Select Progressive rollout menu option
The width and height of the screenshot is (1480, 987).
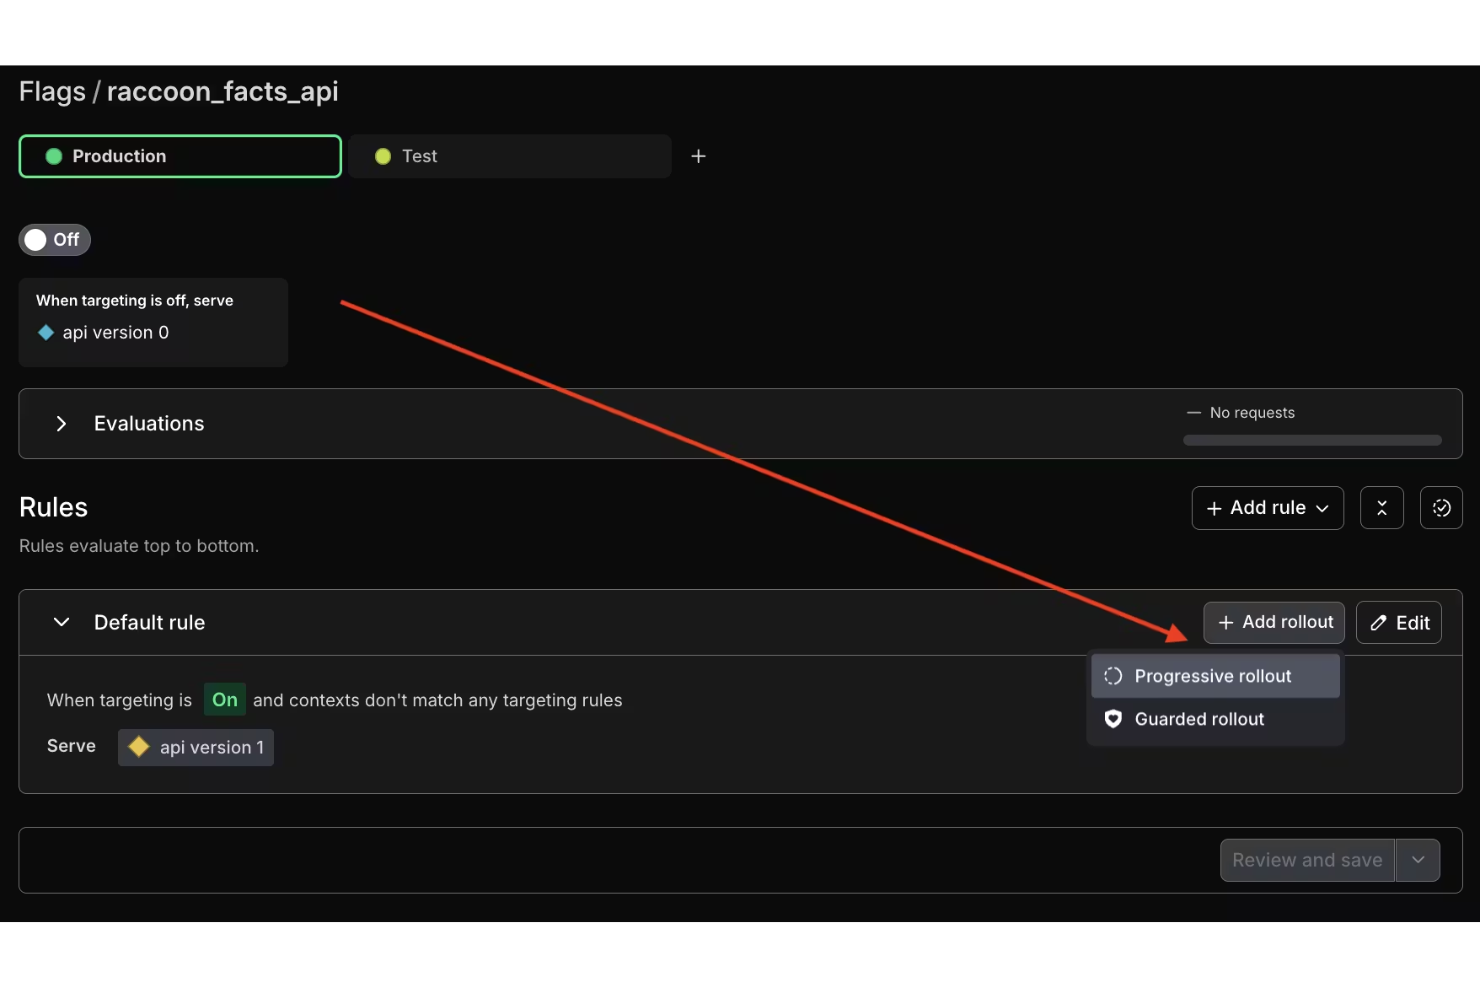click(x=1215, y=676)
